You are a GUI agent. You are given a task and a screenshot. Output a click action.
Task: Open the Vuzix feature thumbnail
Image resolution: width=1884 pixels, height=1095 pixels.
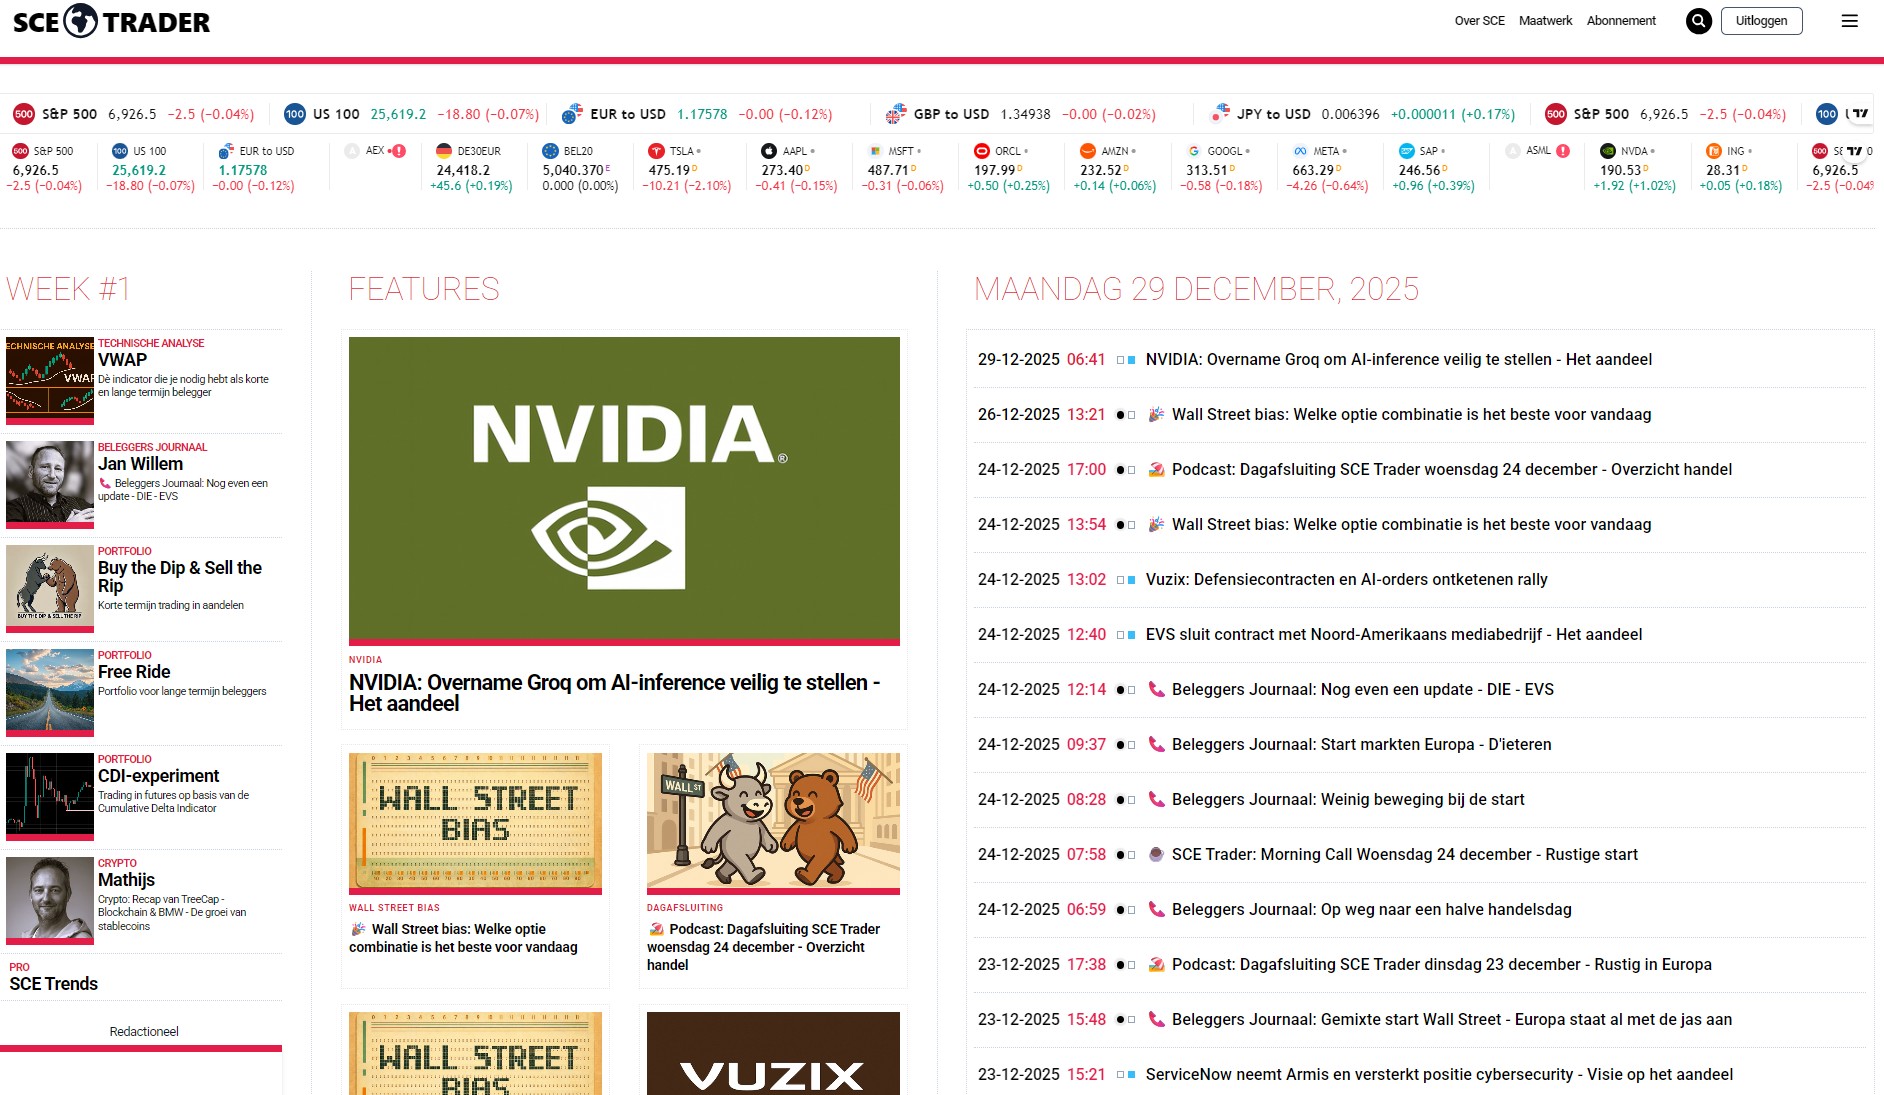pyautogui.click(x=773, y=1053)
